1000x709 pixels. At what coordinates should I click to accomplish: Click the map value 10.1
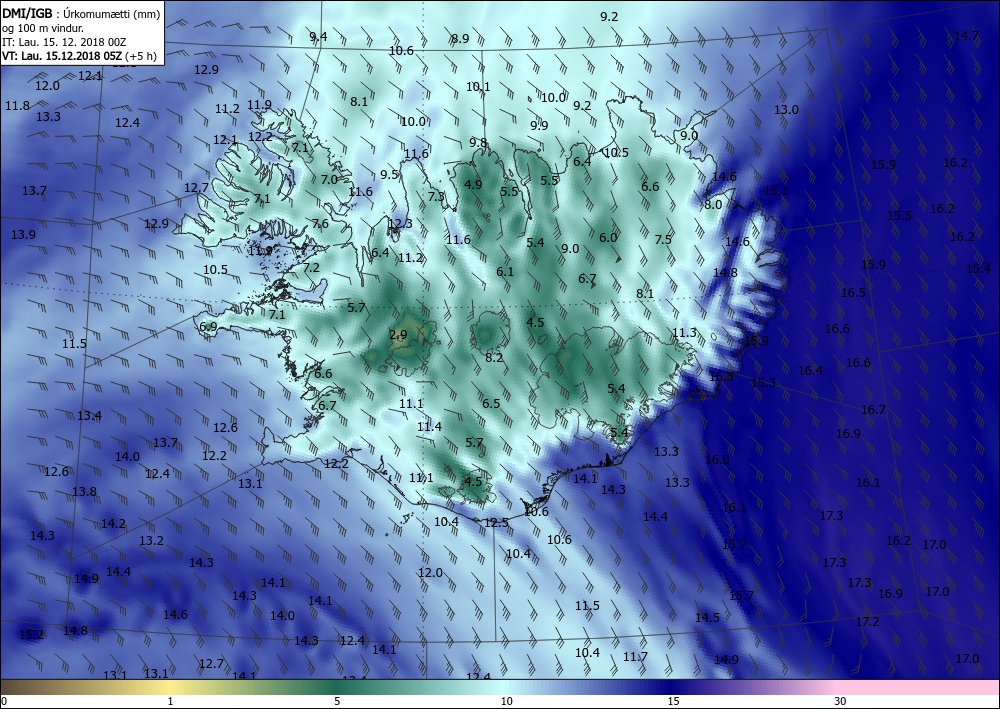coord(478,87)
